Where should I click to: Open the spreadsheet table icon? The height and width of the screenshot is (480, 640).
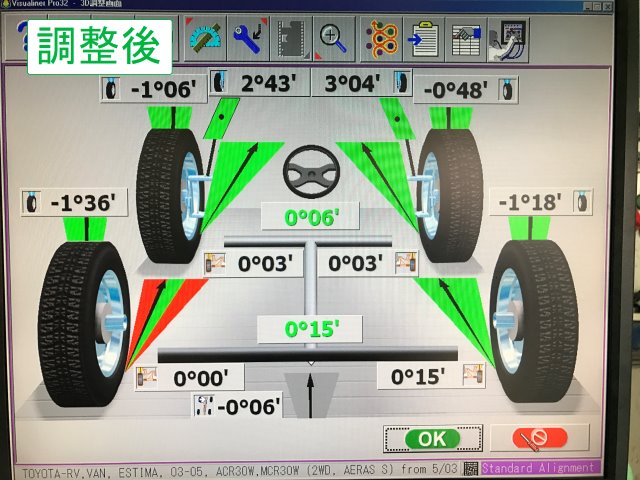(466, 37)
